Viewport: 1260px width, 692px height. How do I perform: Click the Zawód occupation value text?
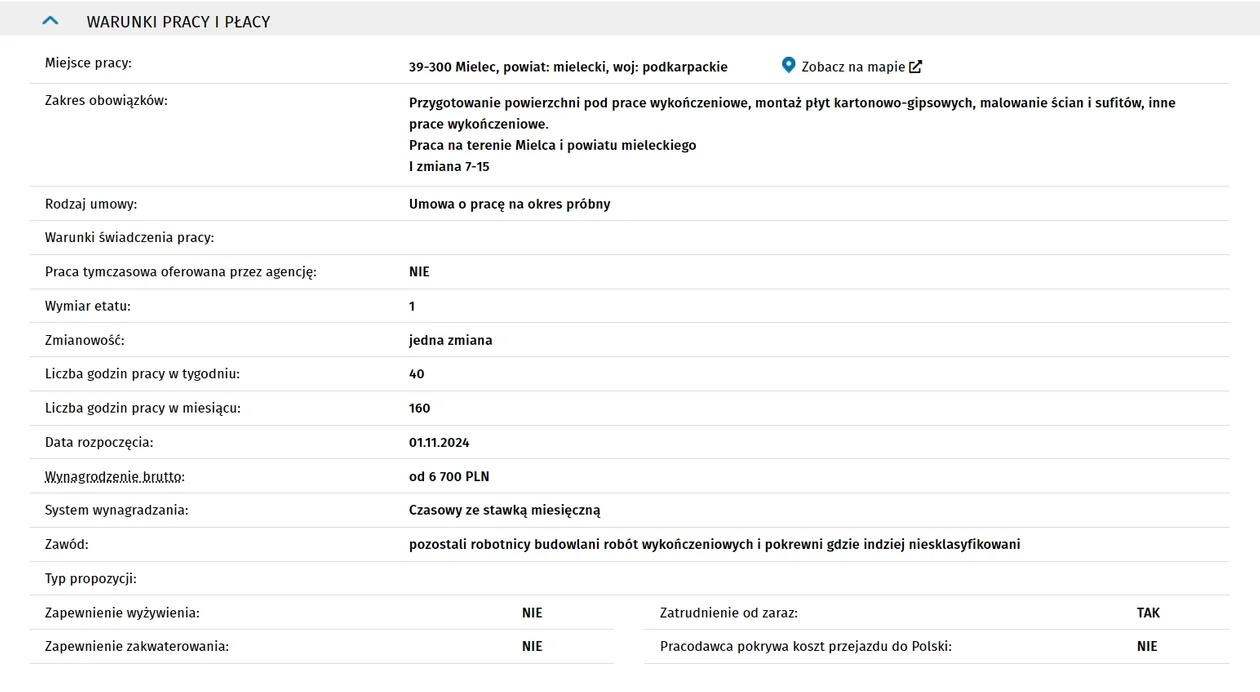714,545
